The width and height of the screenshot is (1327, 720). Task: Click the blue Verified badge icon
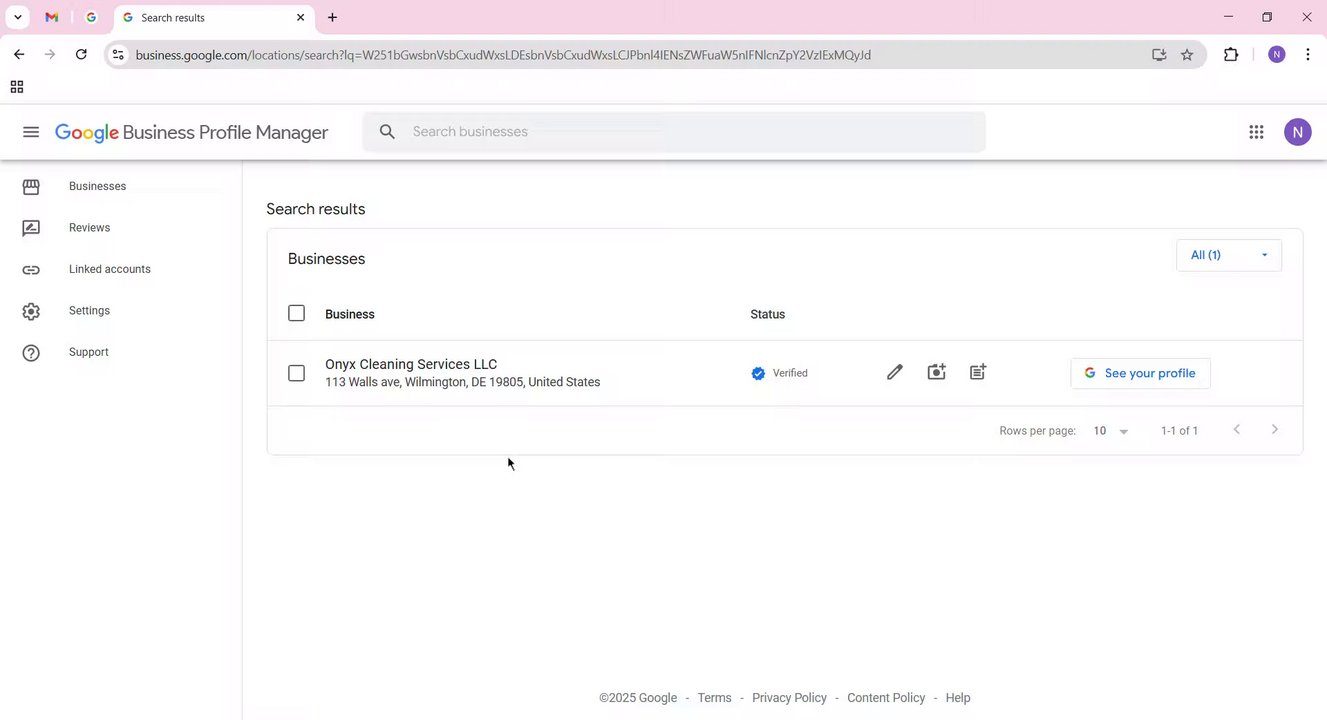tap(758, 374)
